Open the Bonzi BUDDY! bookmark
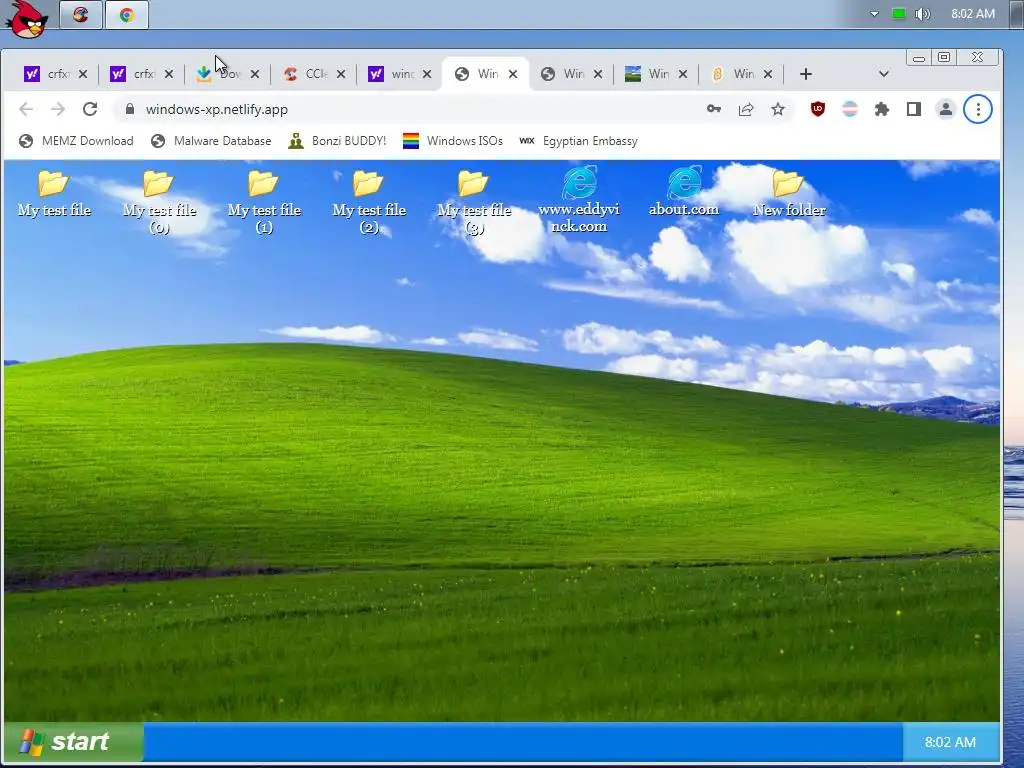1024x768 pixels. [338, 141]
